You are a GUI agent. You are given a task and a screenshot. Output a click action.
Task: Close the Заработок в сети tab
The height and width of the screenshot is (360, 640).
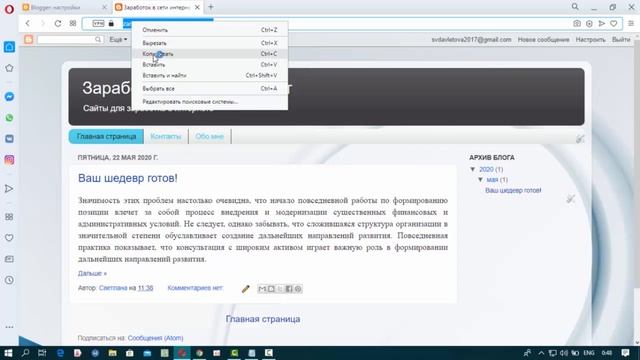coord(197,7)
